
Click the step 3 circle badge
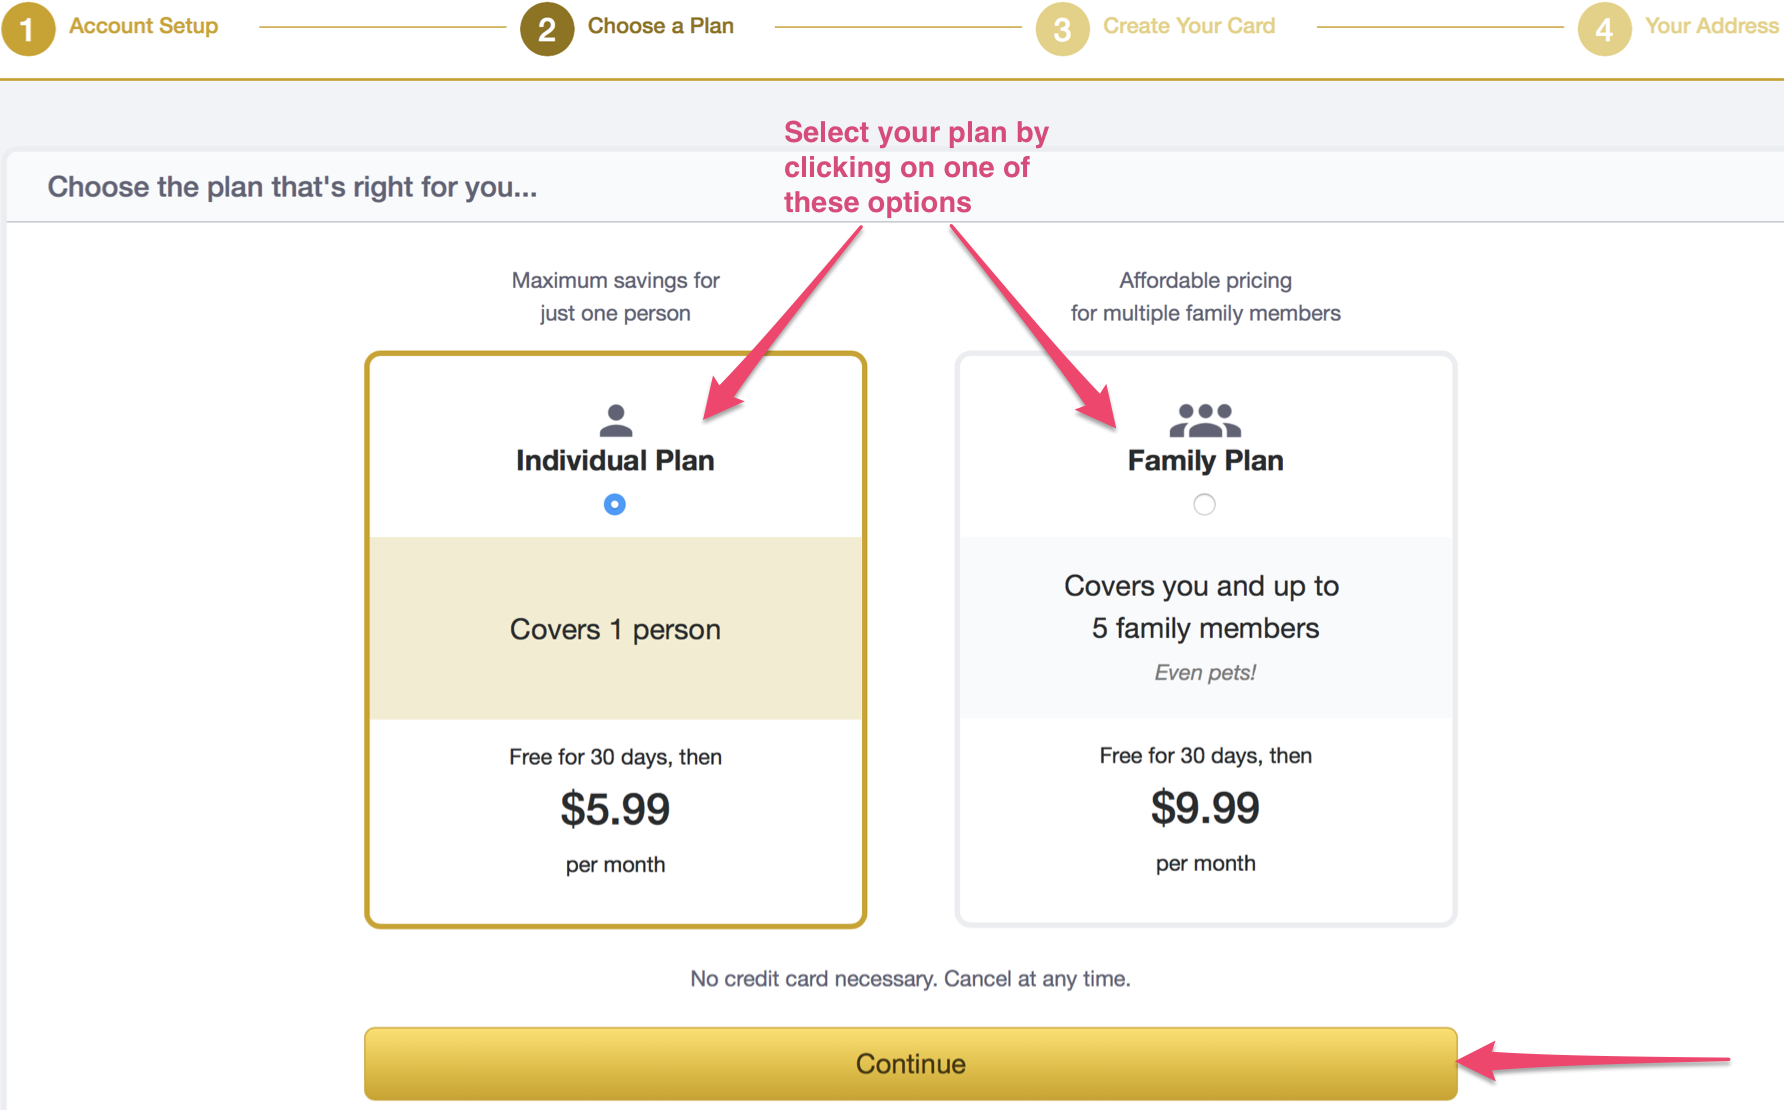(x=1063, y=28)
